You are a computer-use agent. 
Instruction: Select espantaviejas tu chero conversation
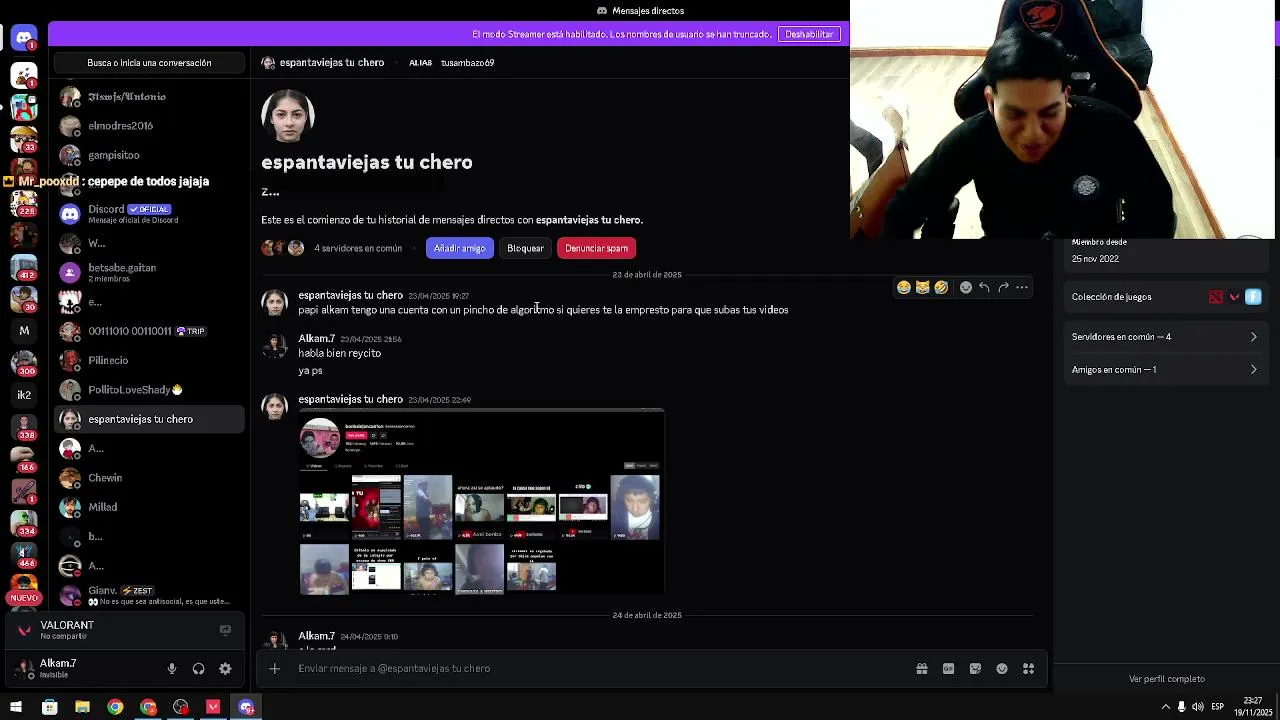149,419
